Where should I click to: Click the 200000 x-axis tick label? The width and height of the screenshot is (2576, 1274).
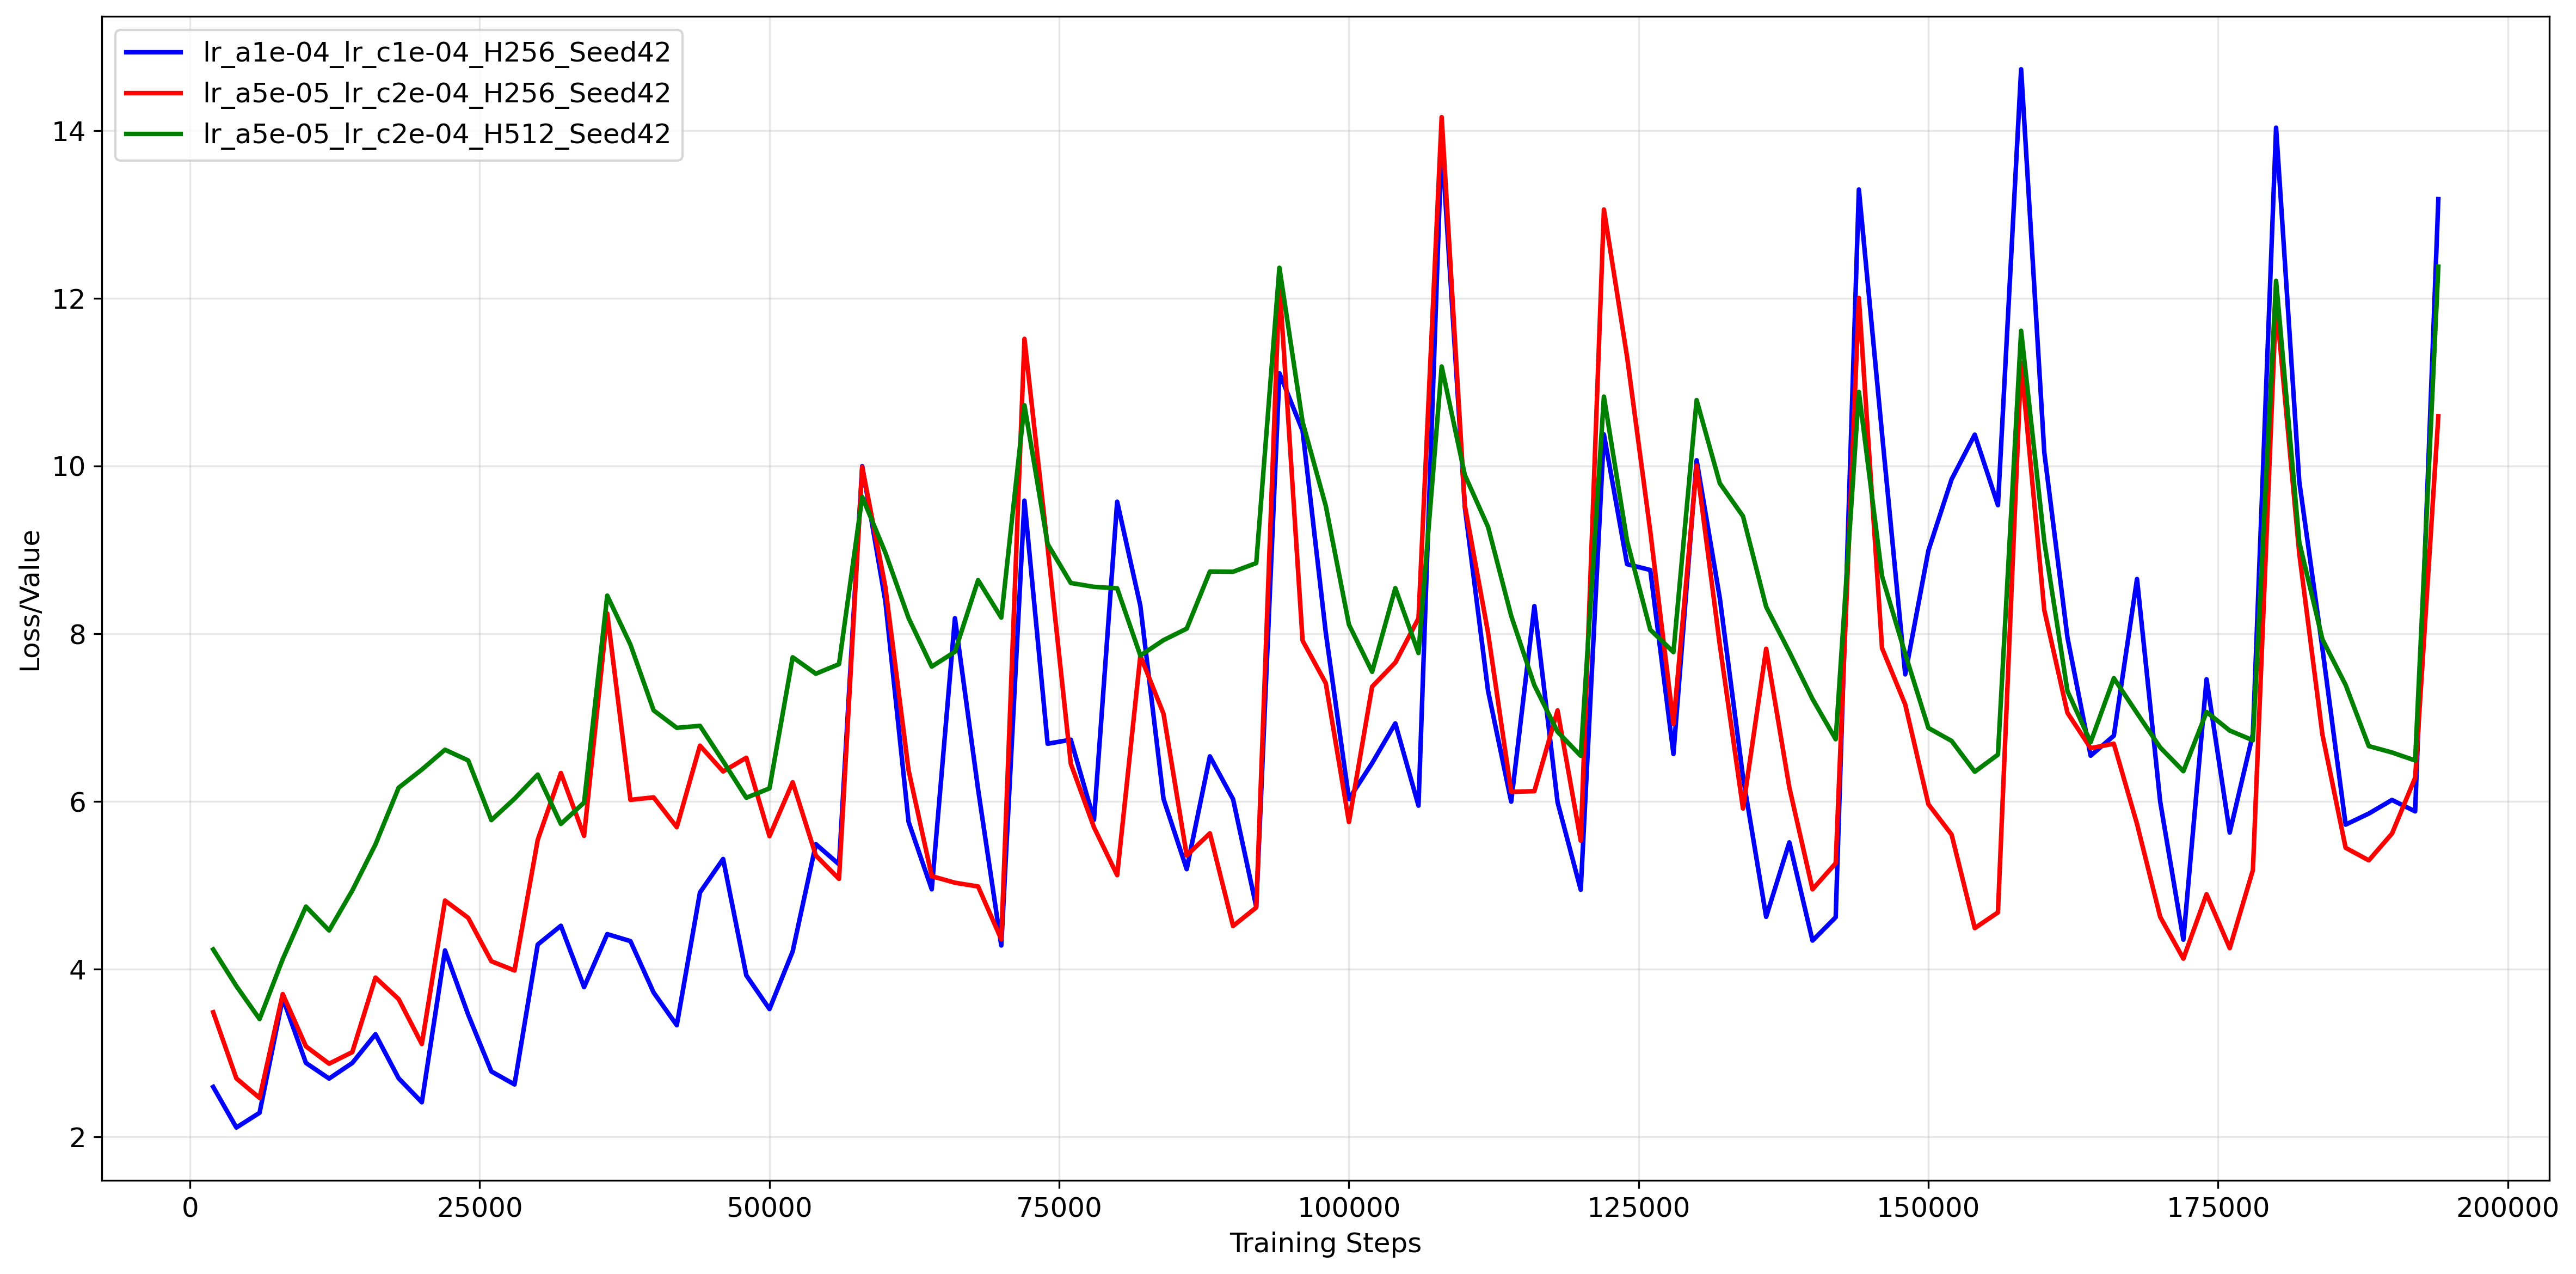point(2507,1208)
